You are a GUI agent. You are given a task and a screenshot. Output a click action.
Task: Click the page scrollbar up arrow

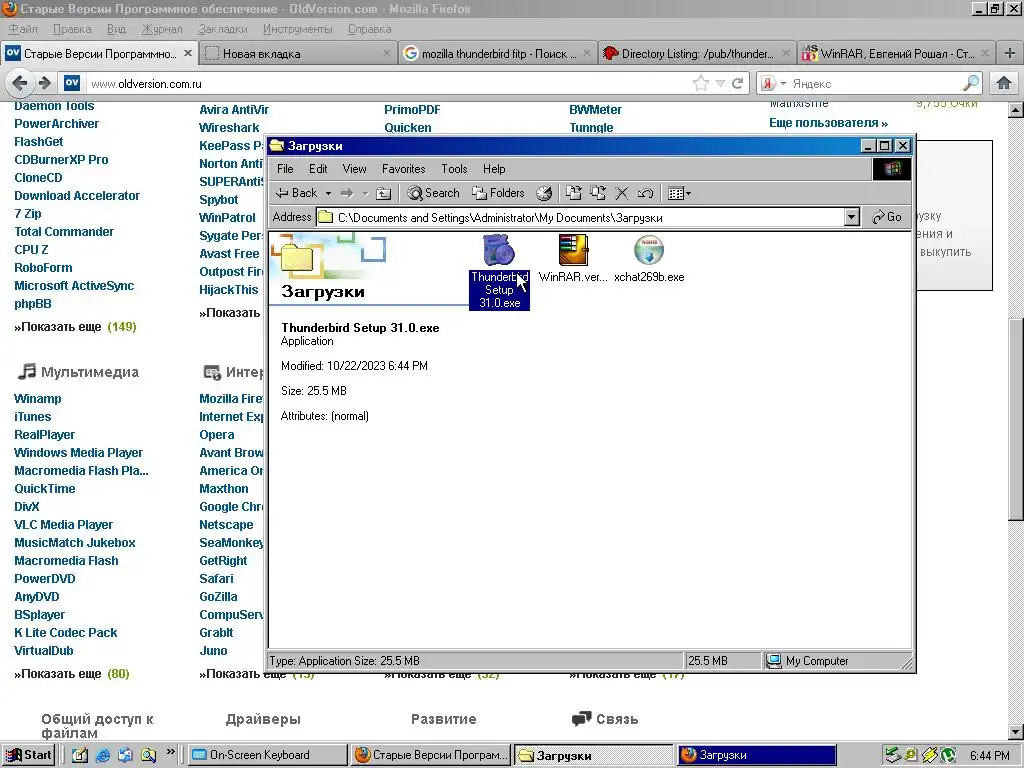click(x=1016, y=110)
